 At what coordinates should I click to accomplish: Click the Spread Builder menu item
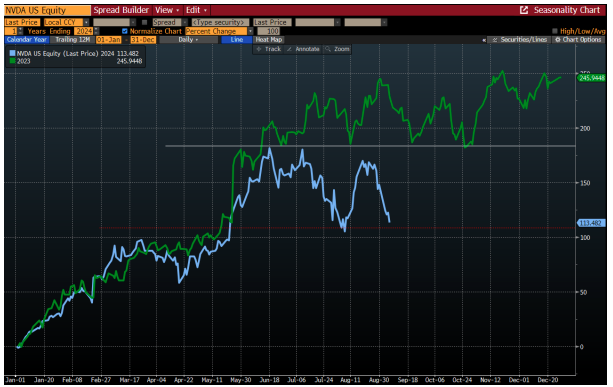pos(121,10)
